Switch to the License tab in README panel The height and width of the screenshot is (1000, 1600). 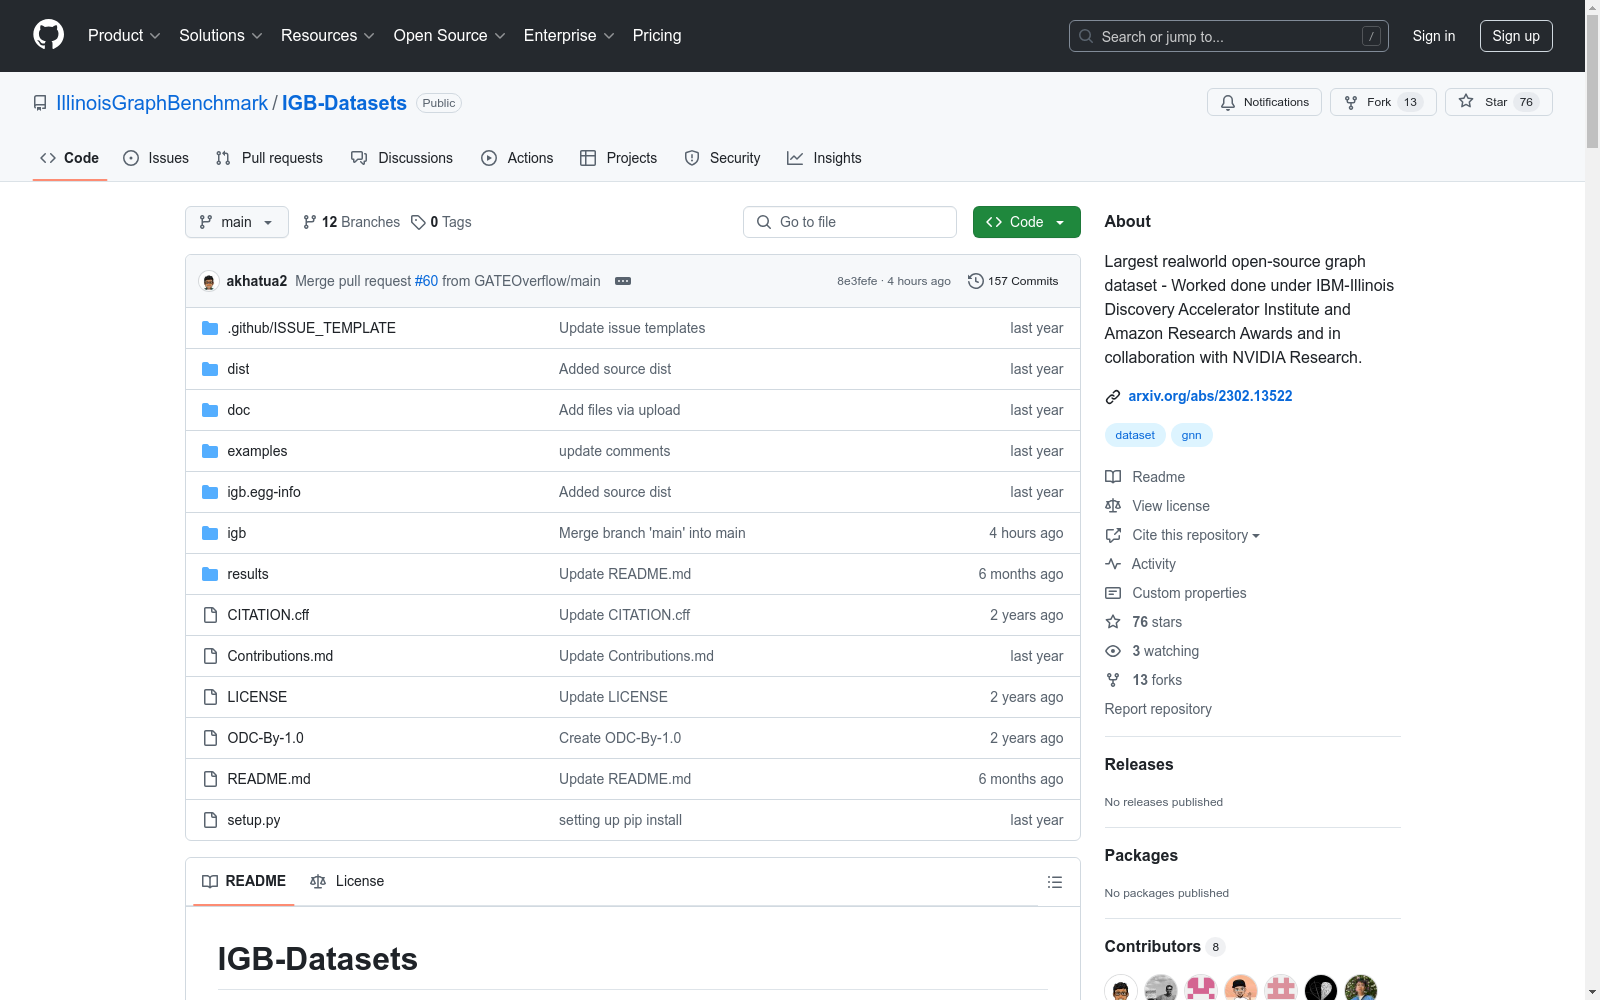click(x=347, y=881)
